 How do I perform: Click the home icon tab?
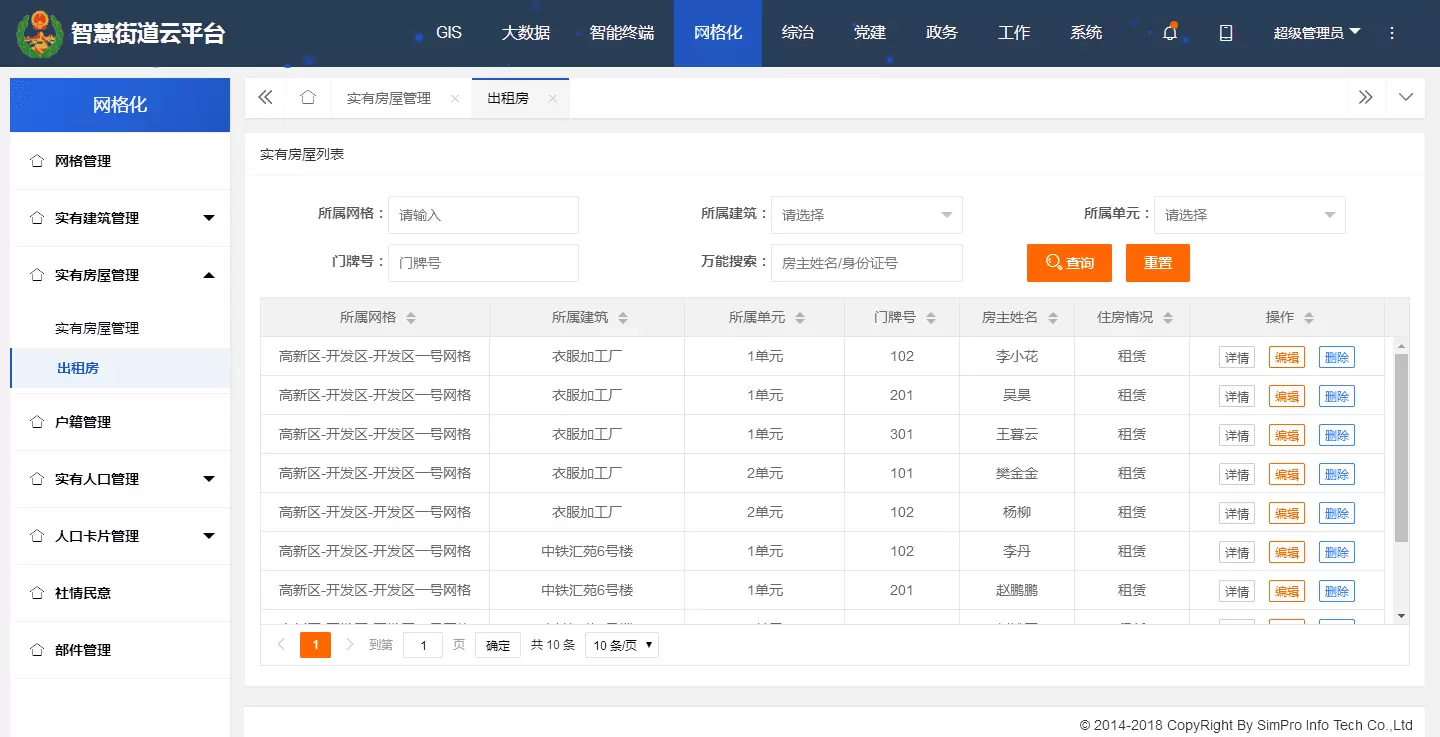click(308, 98)
